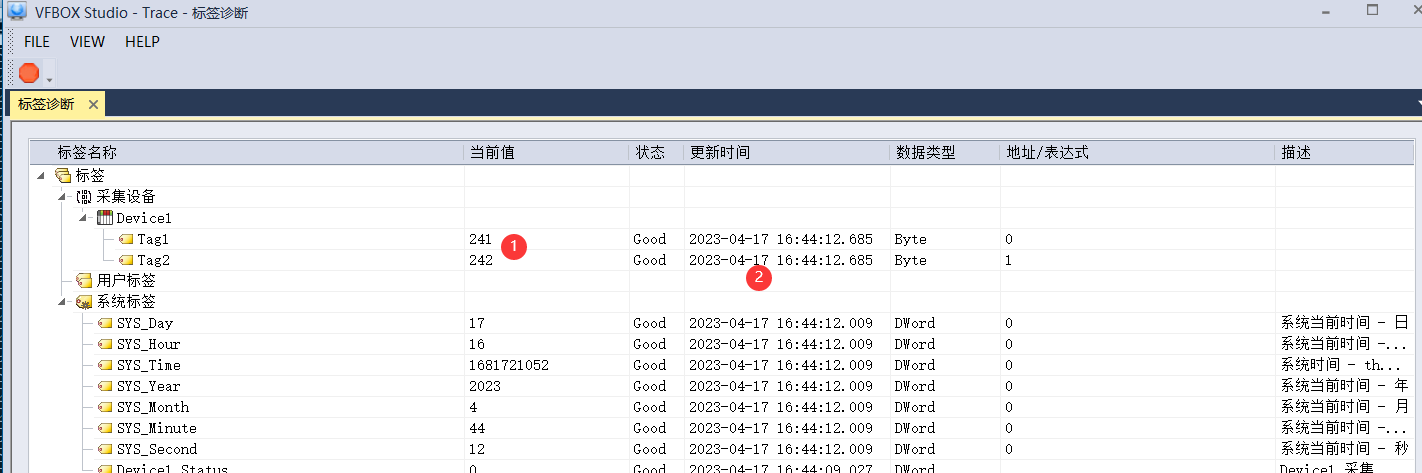Click SYS_Year value 2023
1422x473 pixels.
coord(484,386)
